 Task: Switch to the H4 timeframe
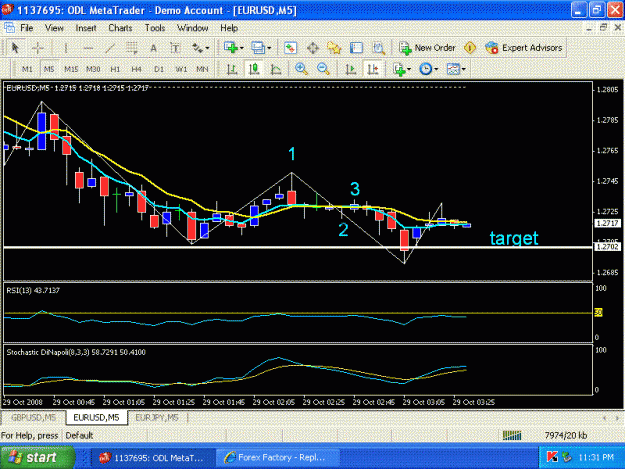click(x=136, y=69)
